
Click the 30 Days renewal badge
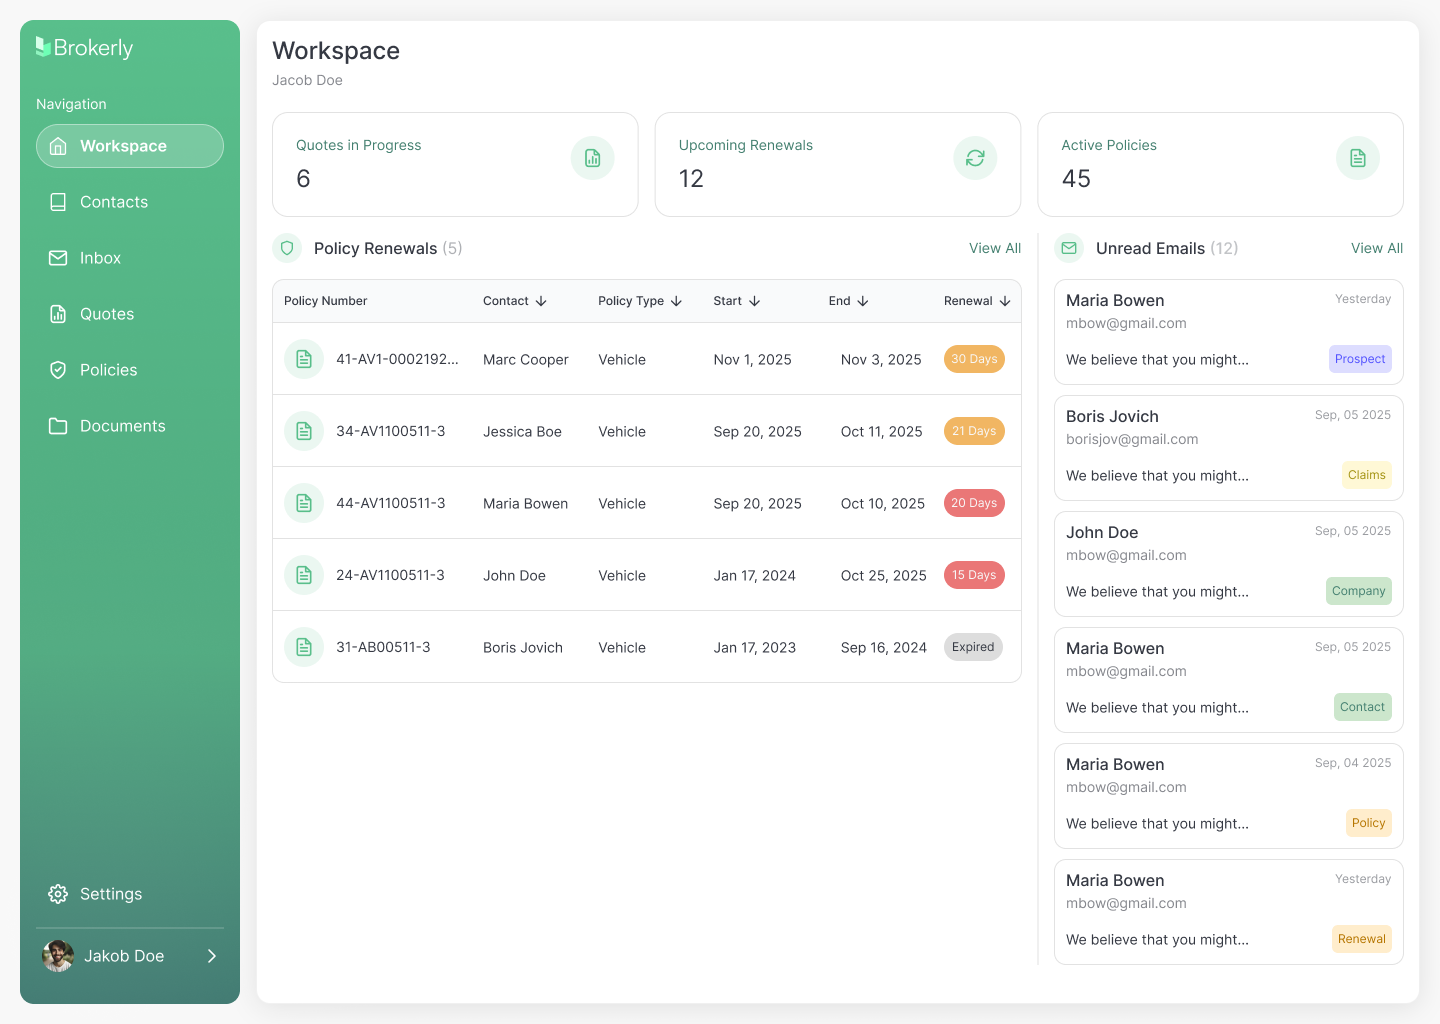click(x=974, y=359)
